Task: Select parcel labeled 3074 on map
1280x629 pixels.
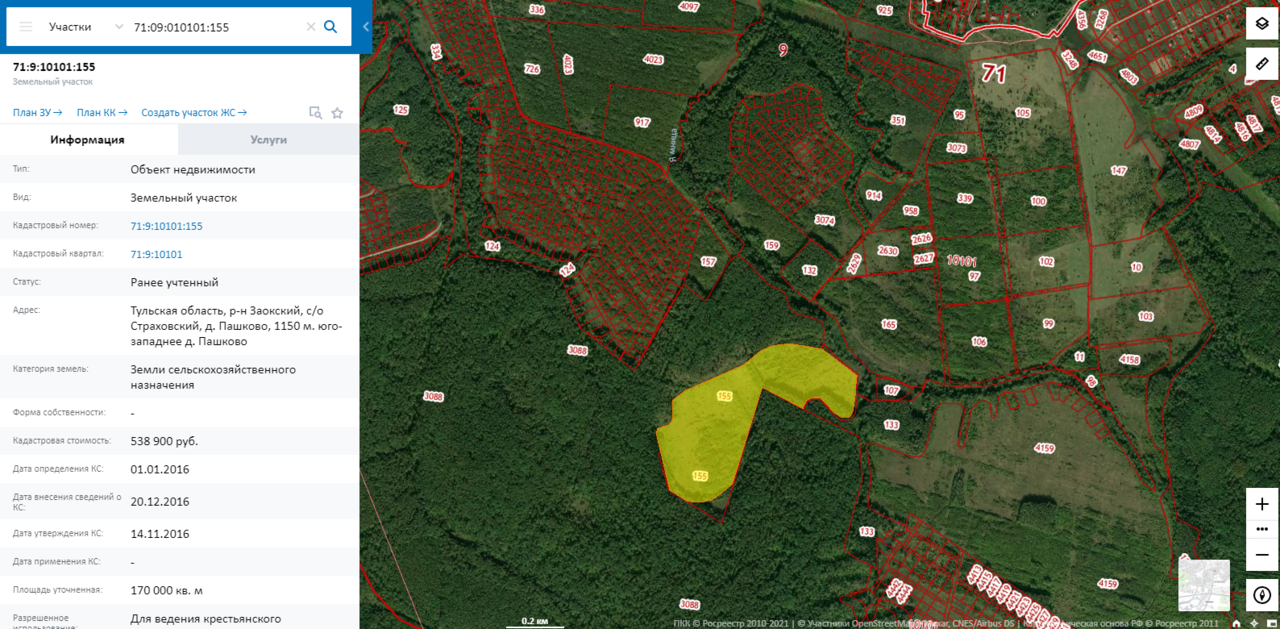Action: click(x=825, y=220)
